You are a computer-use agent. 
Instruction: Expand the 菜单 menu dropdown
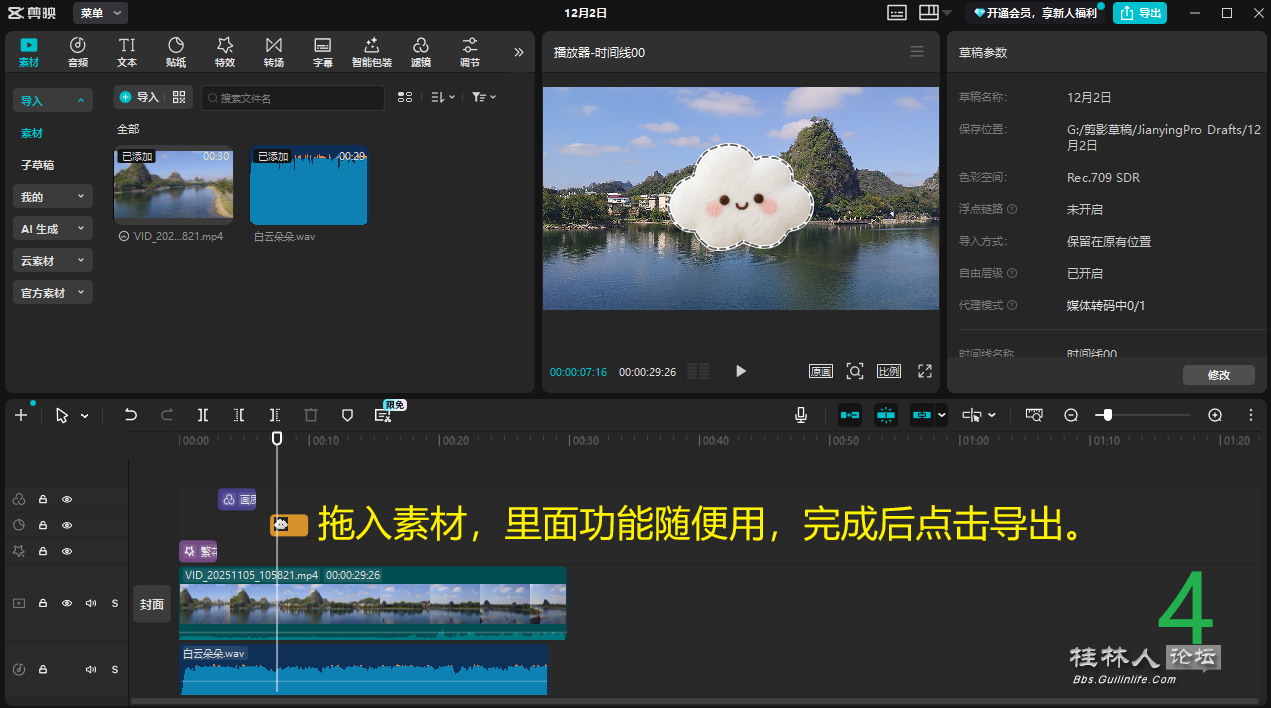coord(100,13)
